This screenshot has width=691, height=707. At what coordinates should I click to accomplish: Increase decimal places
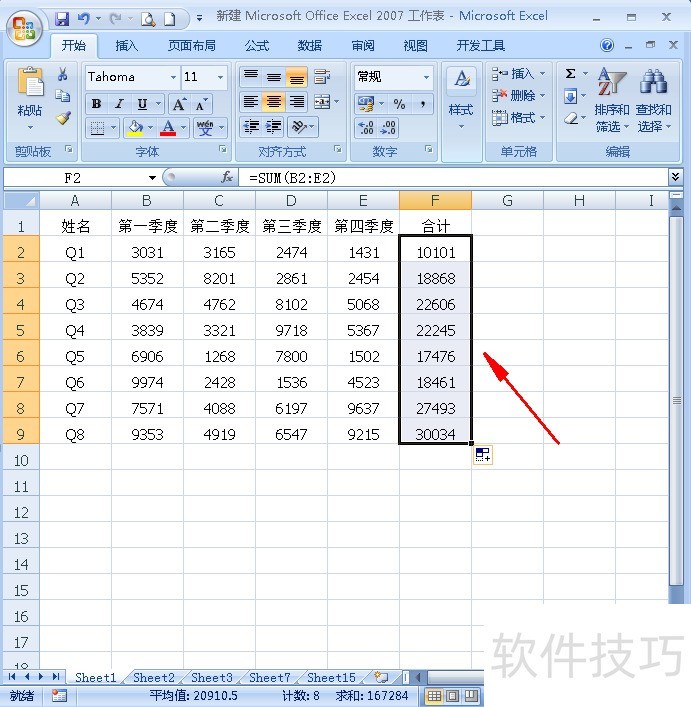[x=366, y=128]
